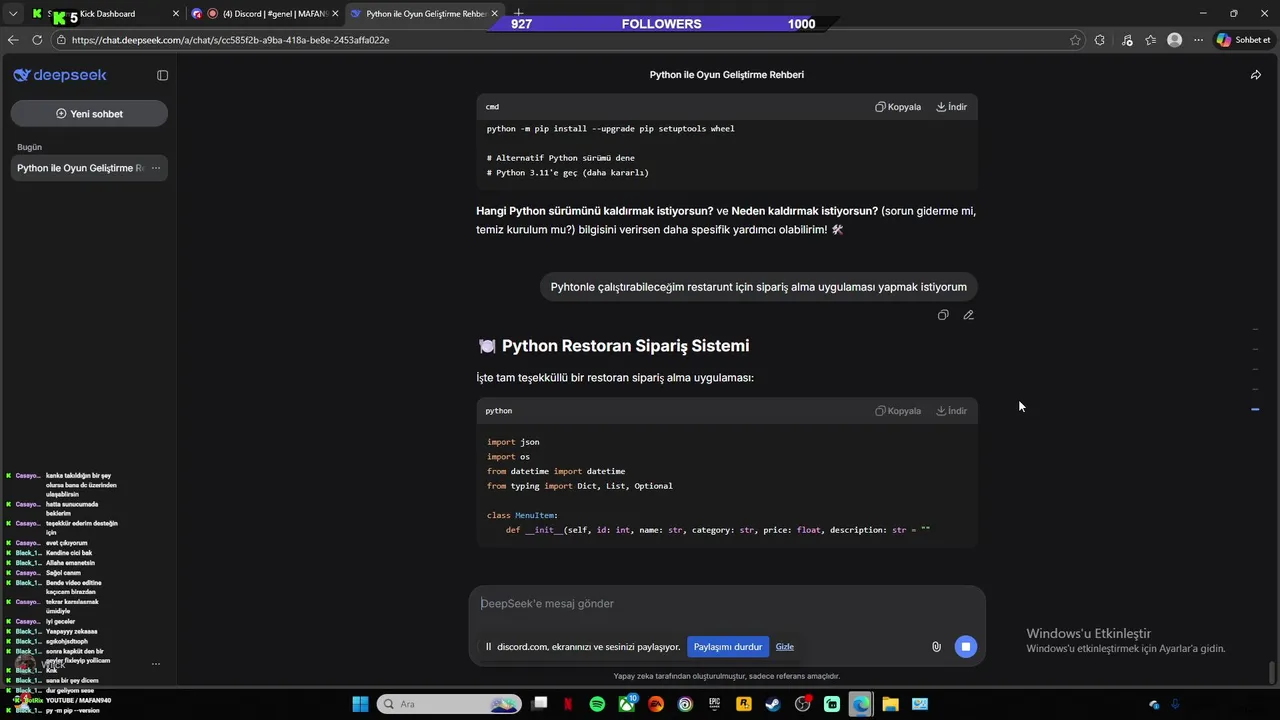Open browser extensions puzzle icon
1280x720 pixels.
1100,40
